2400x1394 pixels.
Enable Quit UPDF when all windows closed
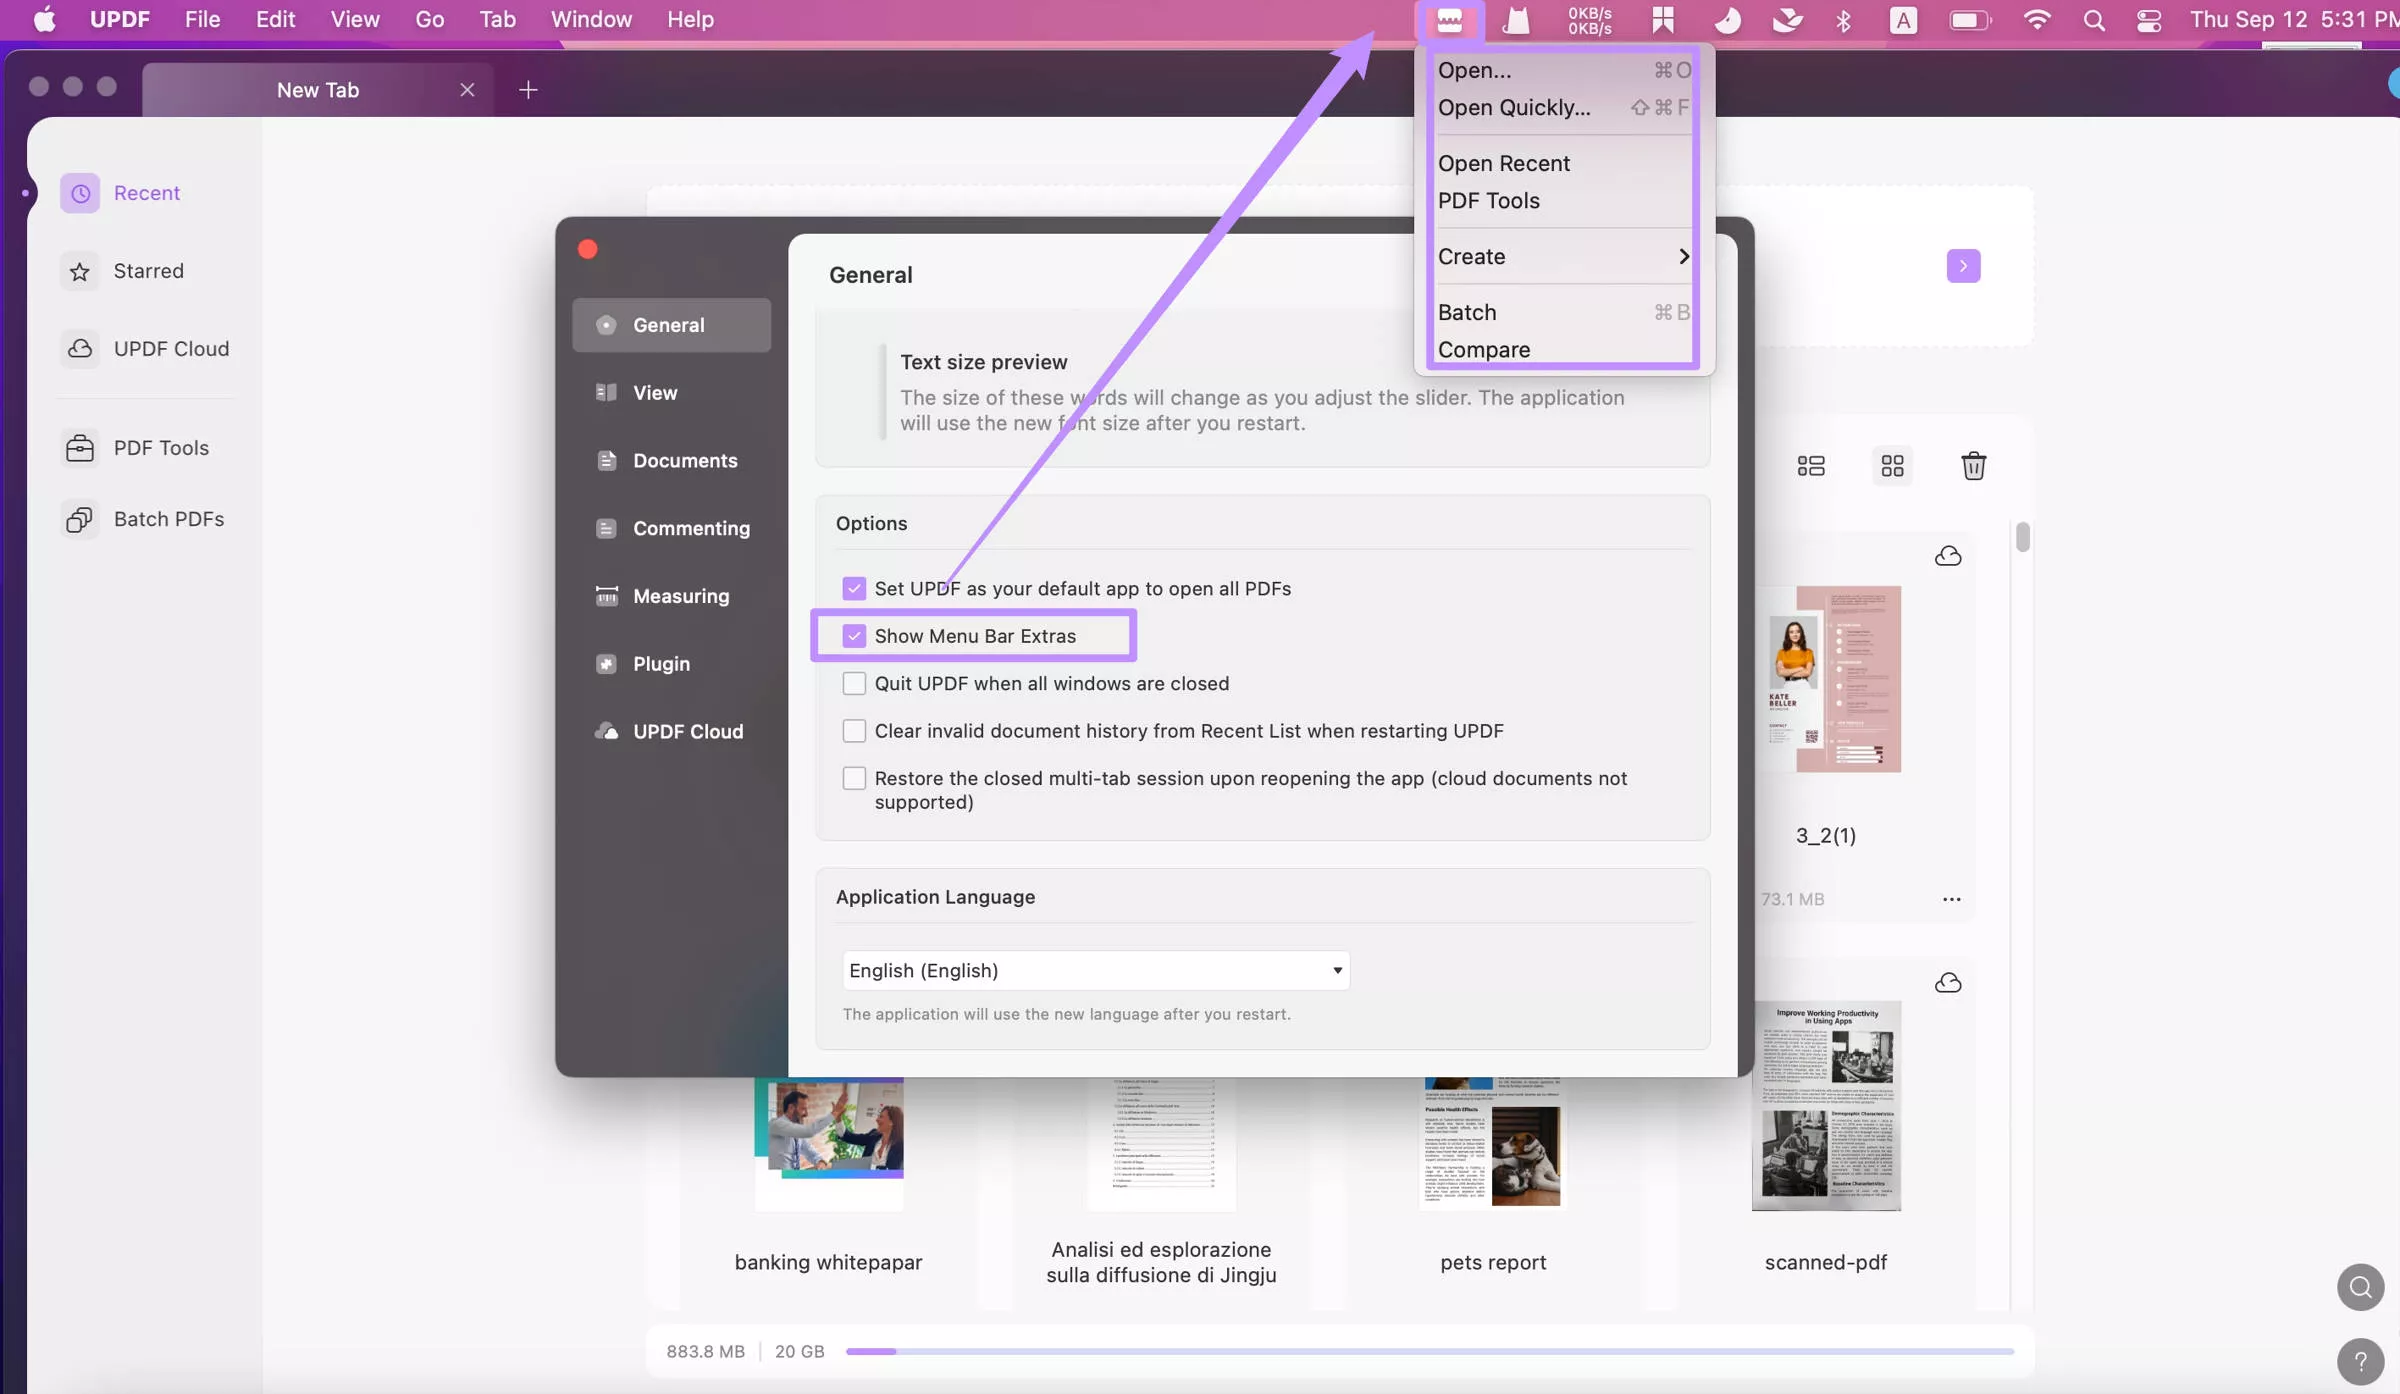point(853,683)
